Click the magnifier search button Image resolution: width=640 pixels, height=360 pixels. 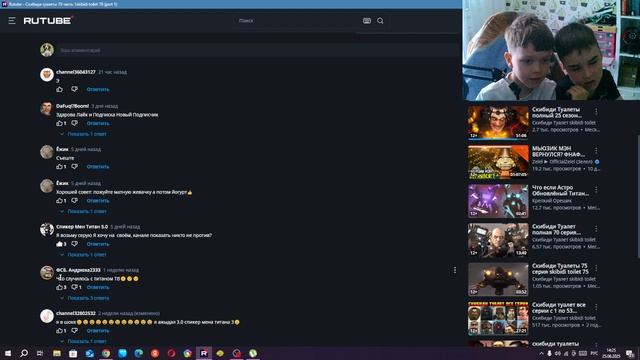pos(380,20)
